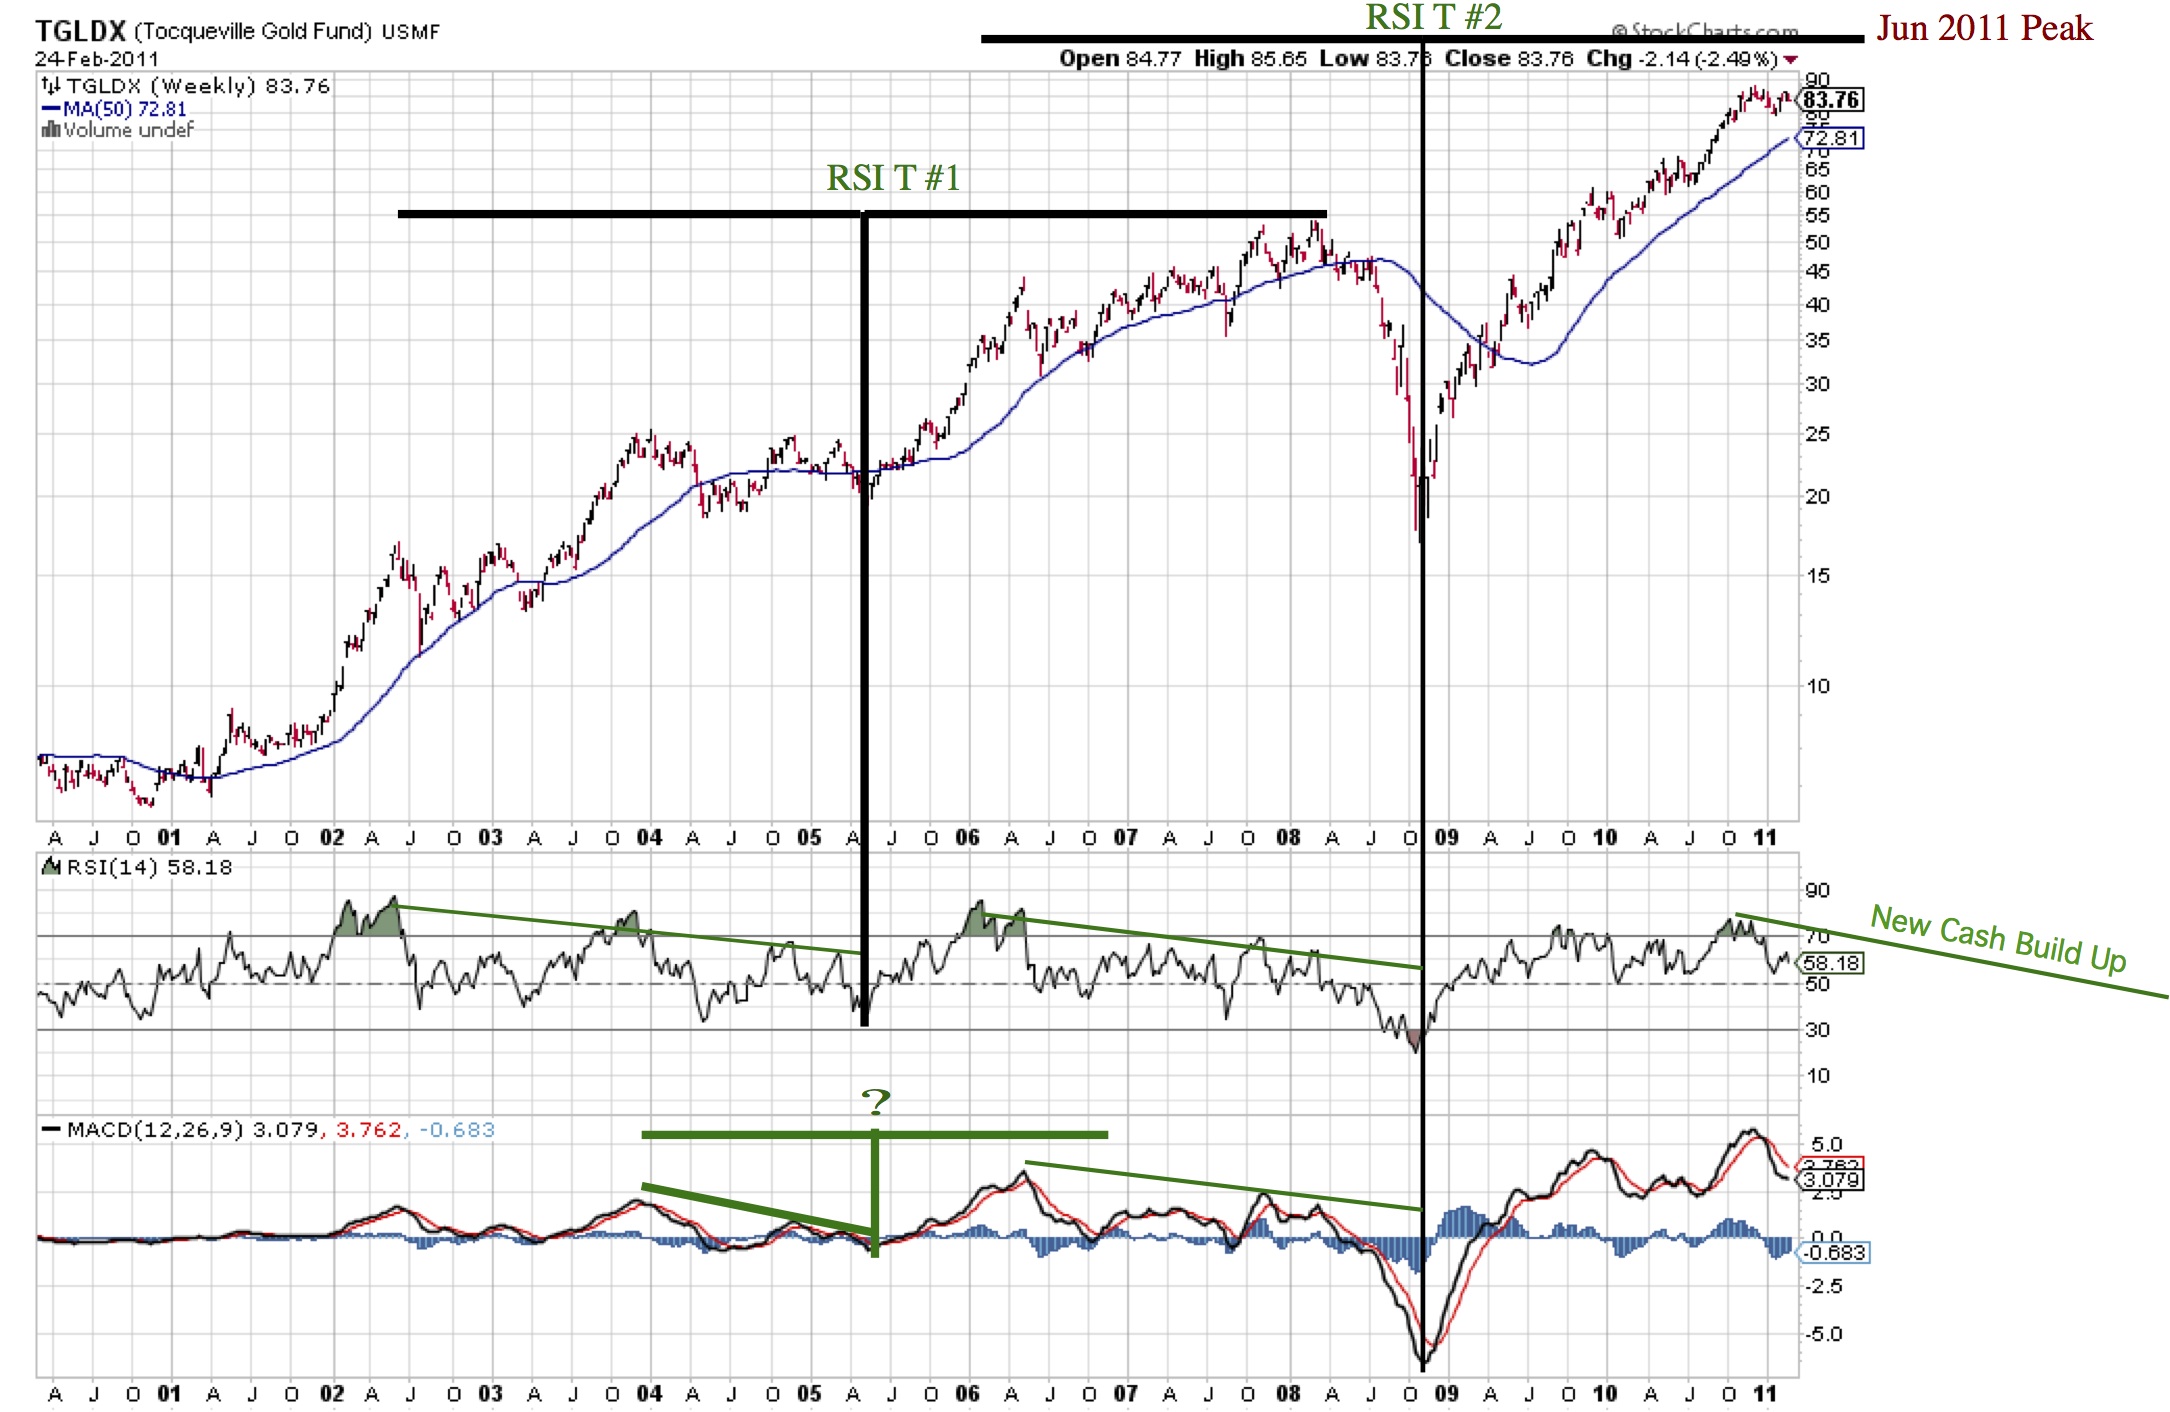Viewport: 2170px width, 1412px height.
Task: Click the green question mark above MACD
Action: 875,1102
